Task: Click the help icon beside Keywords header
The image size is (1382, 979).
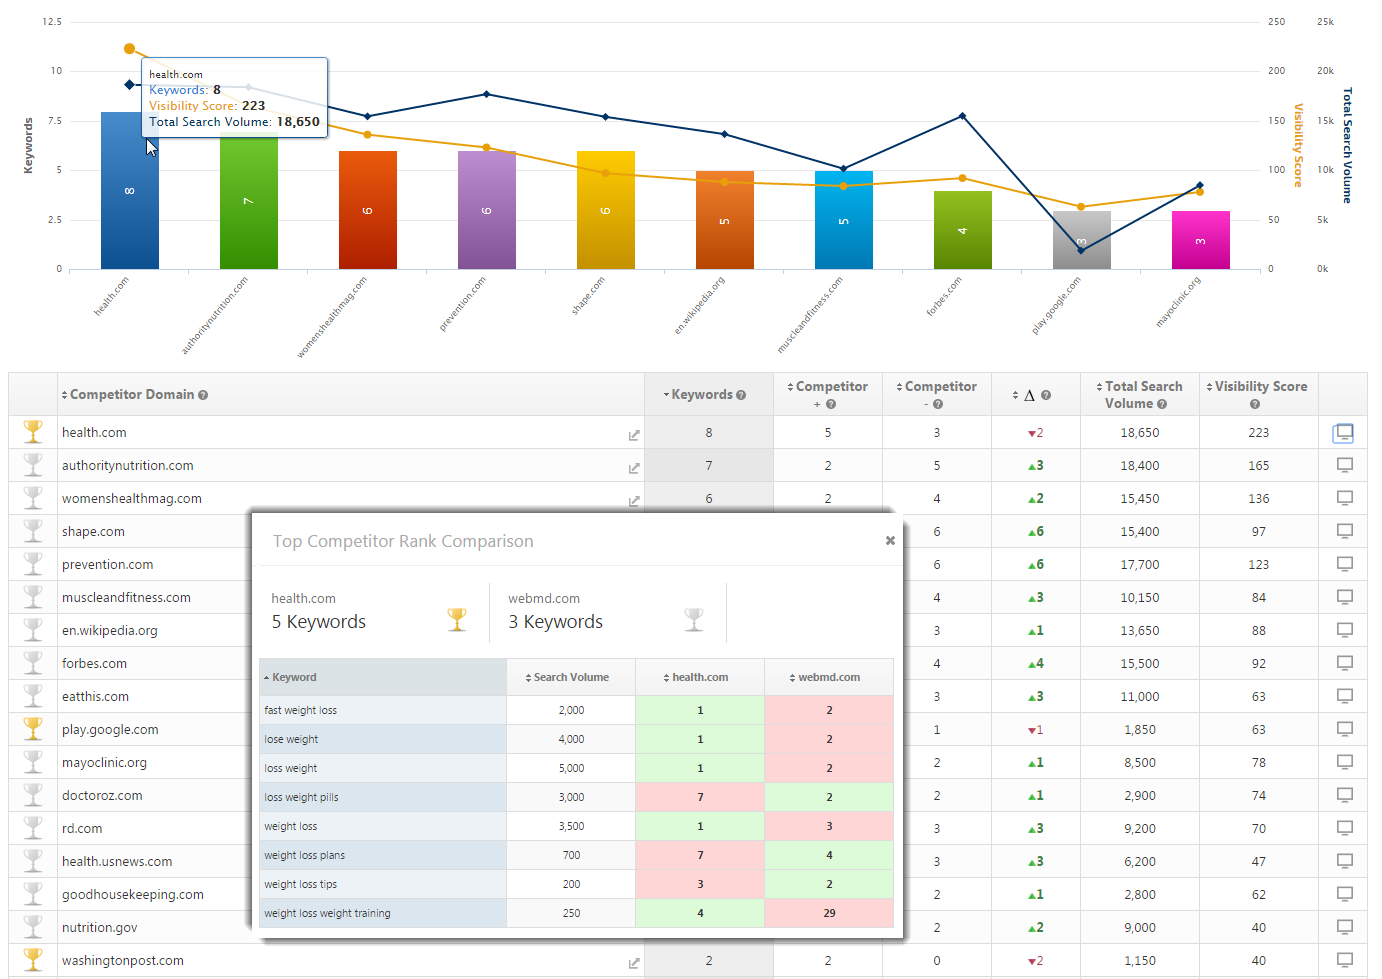Action: tap(741, 395)
